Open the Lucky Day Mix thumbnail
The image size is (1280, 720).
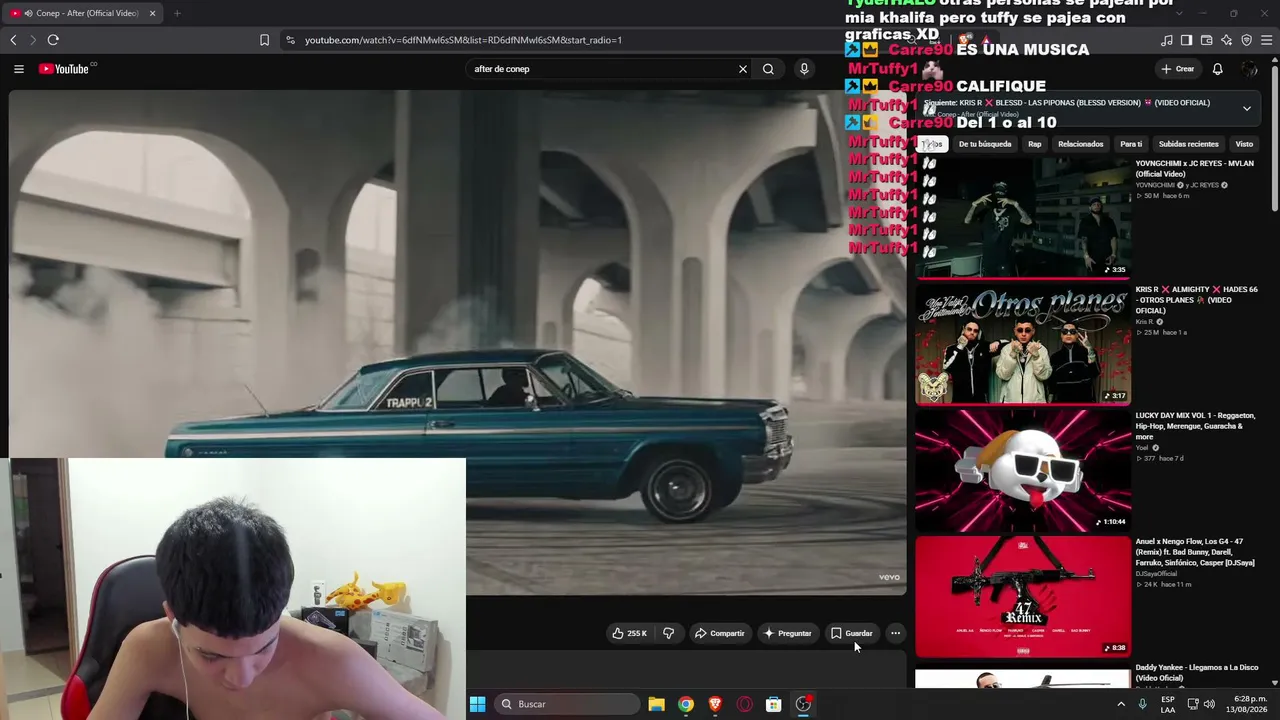click(x=1023, y=470)
